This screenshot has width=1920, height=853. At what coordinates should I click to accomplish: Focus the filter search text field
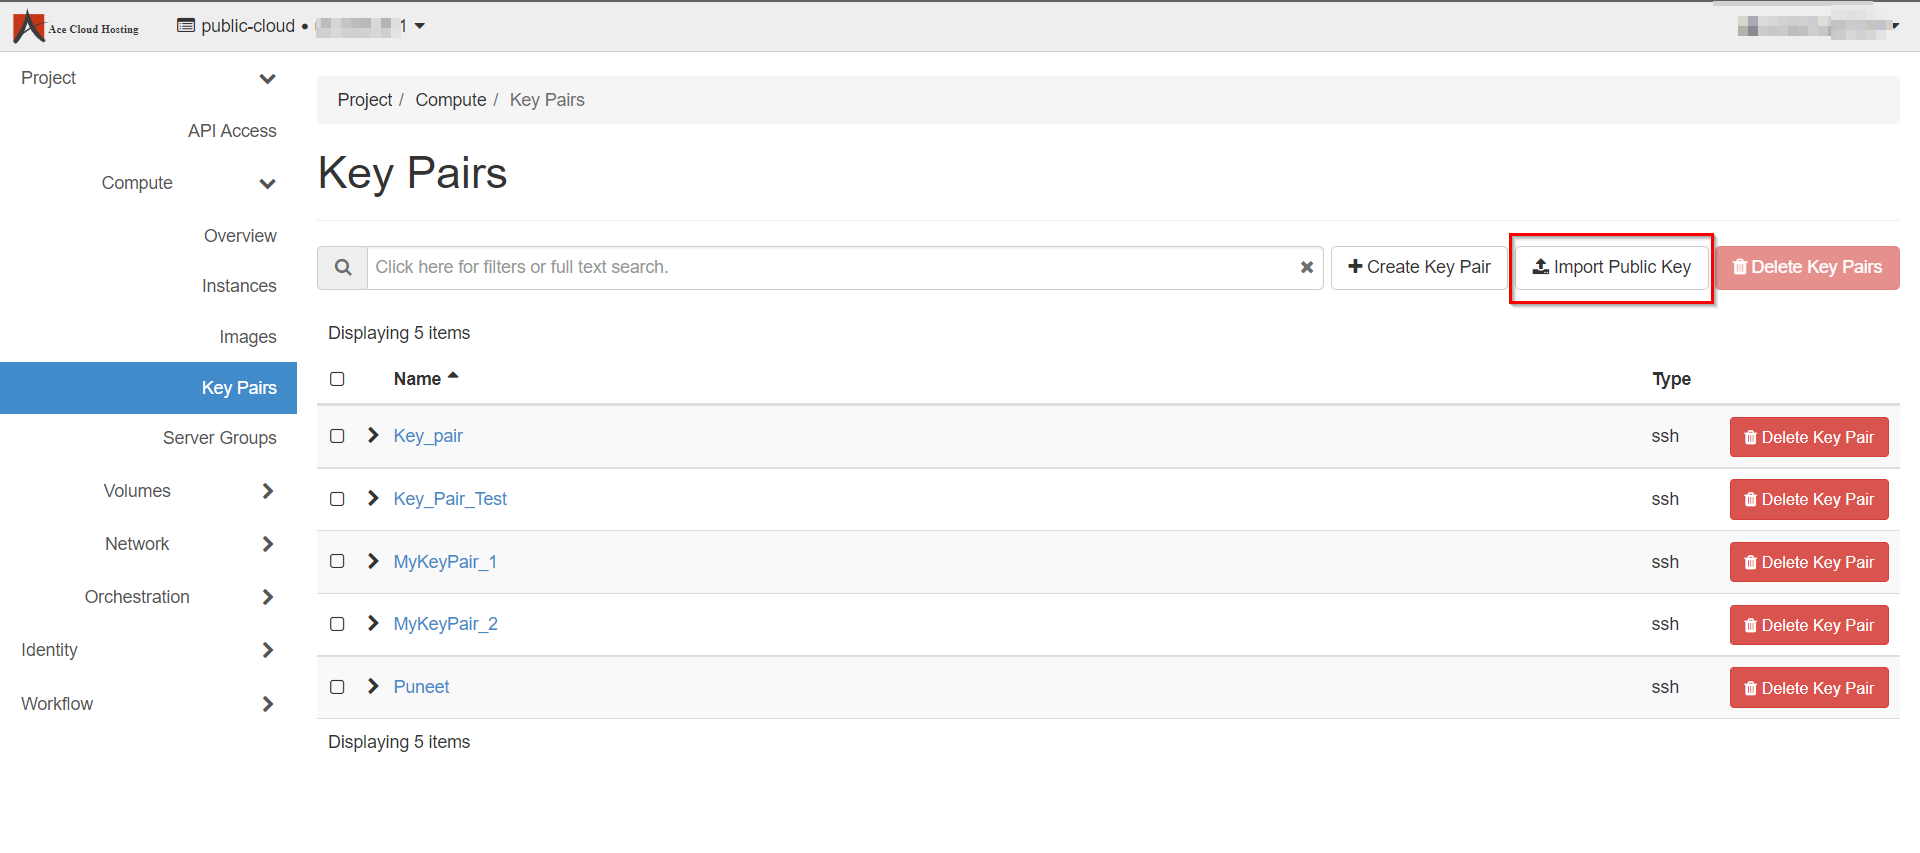tap(830, 268)
